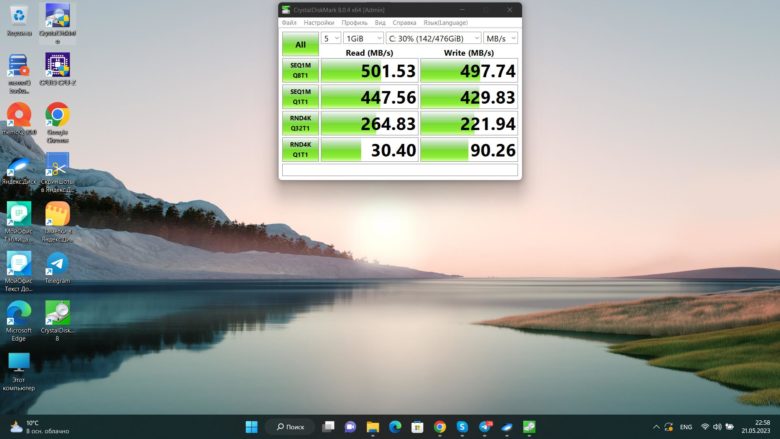Viewport: 780px width, 439px height.
Task: Open Skype from the taskbar
Action: coord(462,427)
